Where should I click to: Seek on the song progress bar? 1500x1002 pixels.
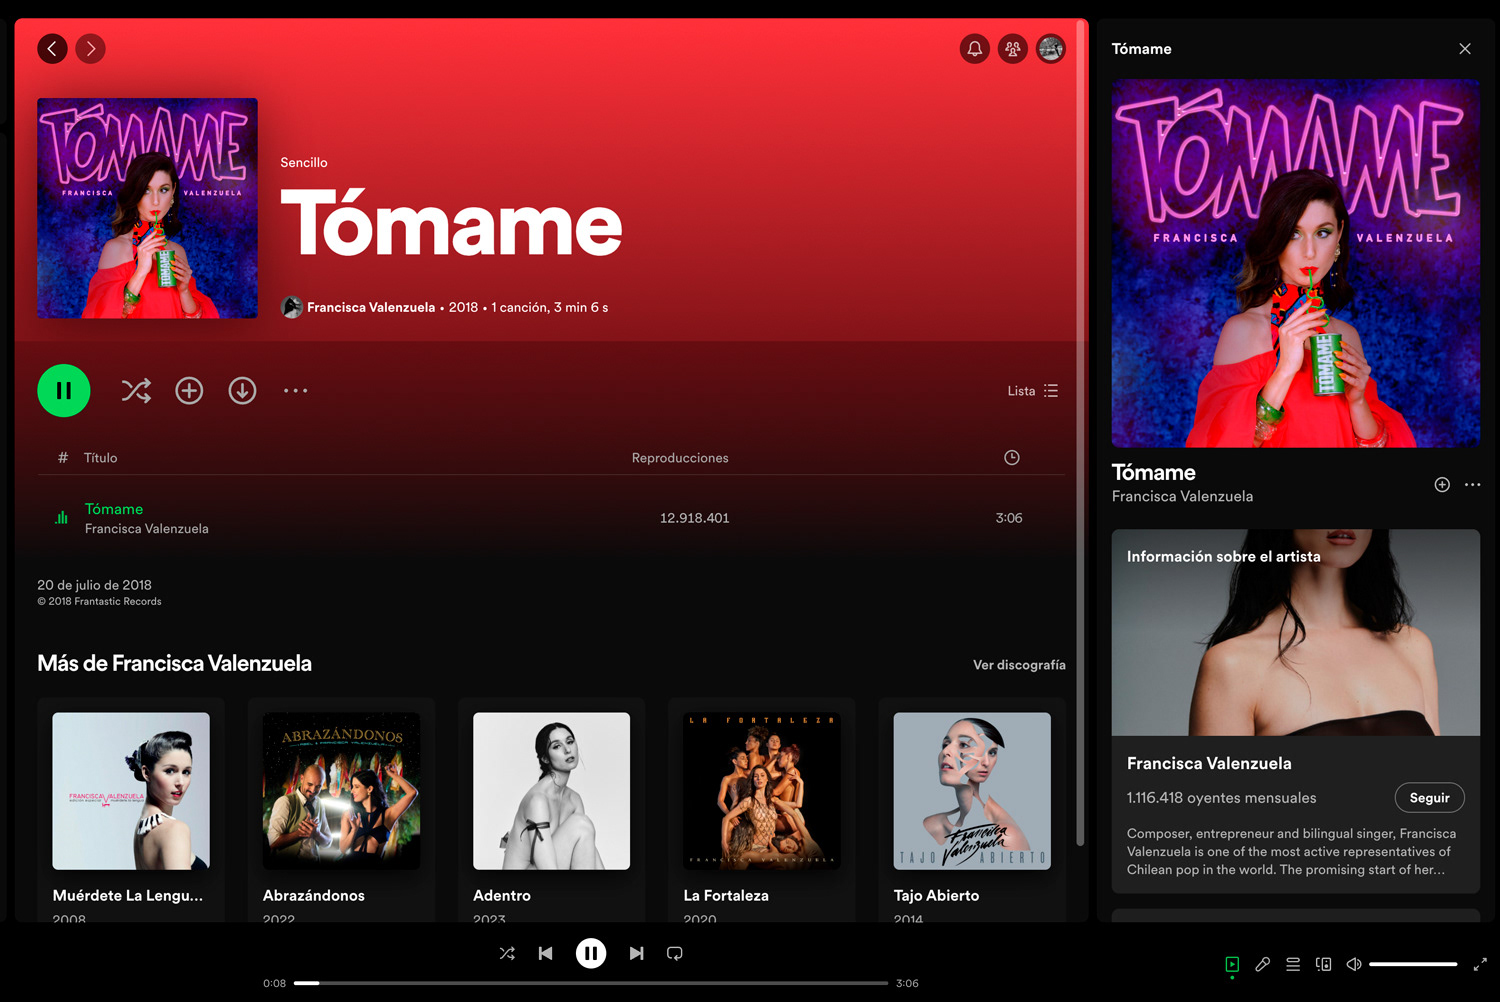tap(591, 983)
